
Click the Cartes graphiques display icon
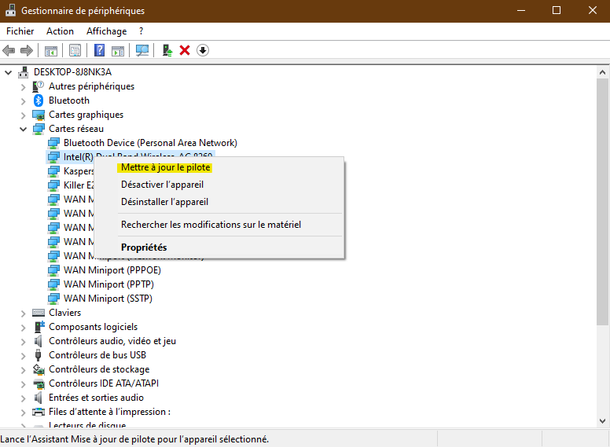[x=38, y=115]
